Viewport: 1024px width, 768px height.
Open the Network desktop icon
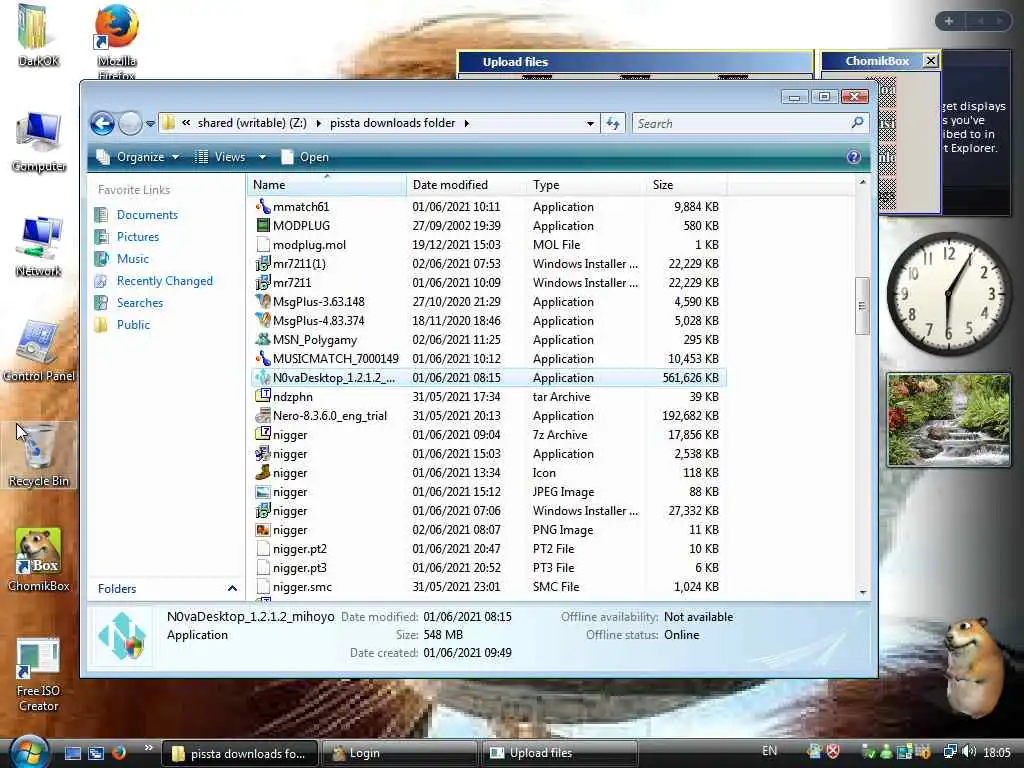[39, 247]
